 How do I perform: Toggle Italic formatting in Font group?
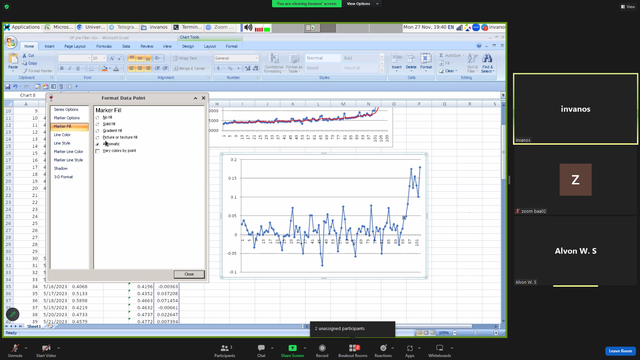tap(70, 68)
